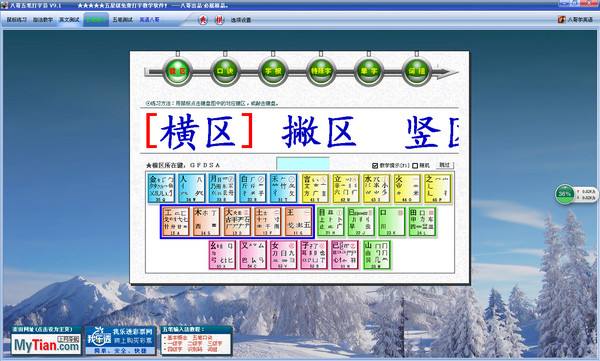The image size is (600, 361).
Task: Click the 田 green key tile
Action: [x=422, y=222]
